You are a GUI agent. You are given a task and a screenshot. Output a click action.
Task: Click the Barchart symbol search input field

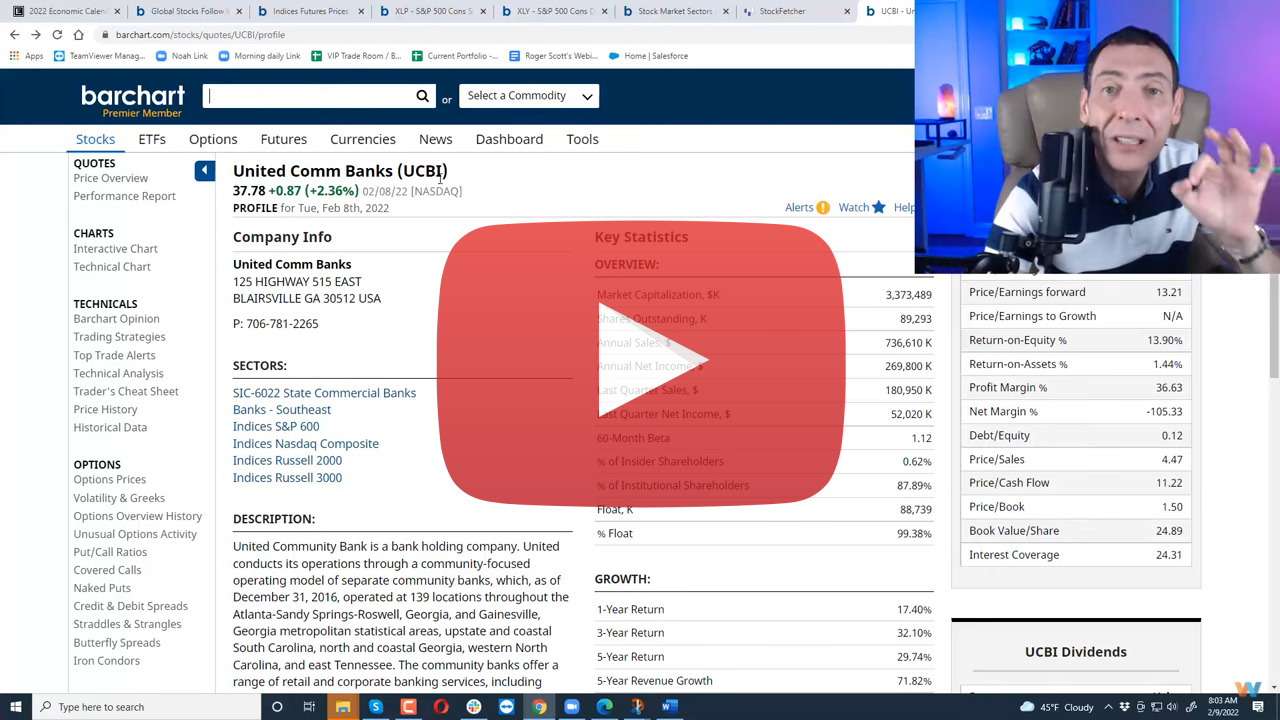(x=310, y=96)
